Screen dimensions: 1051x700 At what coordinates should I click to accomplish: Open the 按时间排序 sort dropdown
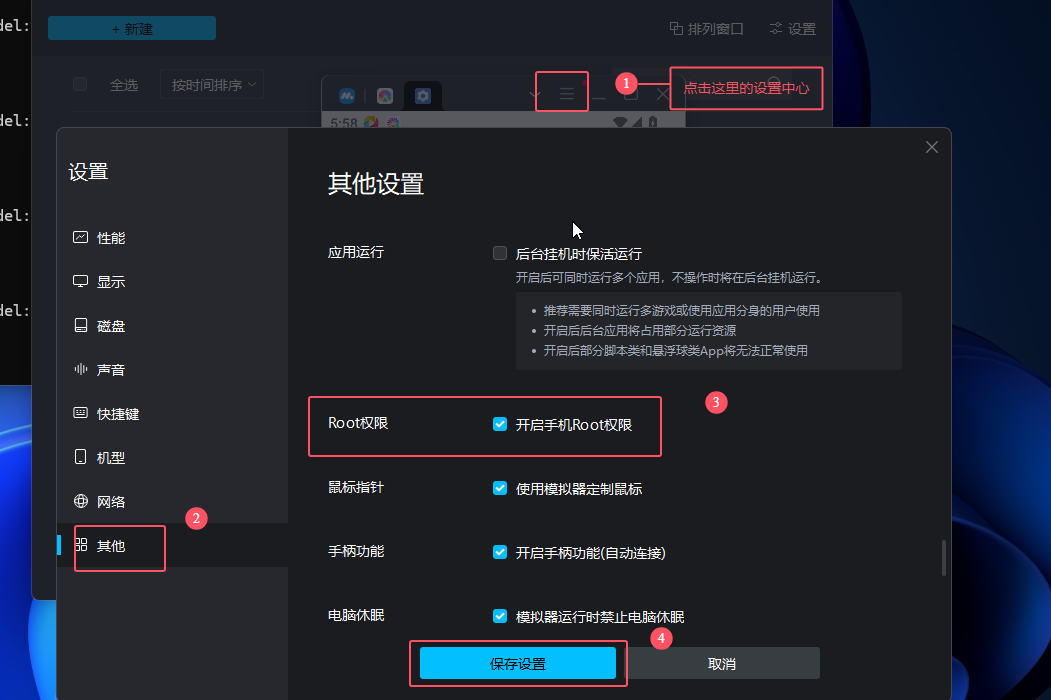tap(212, 84)
